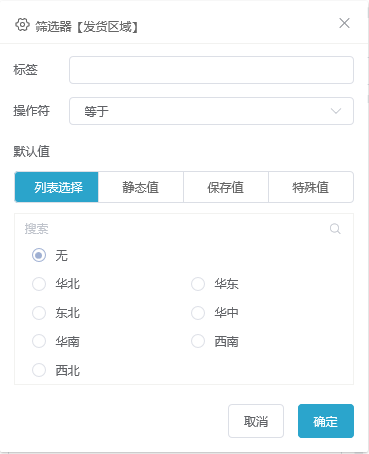
Task: Select the 无 radio option
Action: click(x=39, y=255)
